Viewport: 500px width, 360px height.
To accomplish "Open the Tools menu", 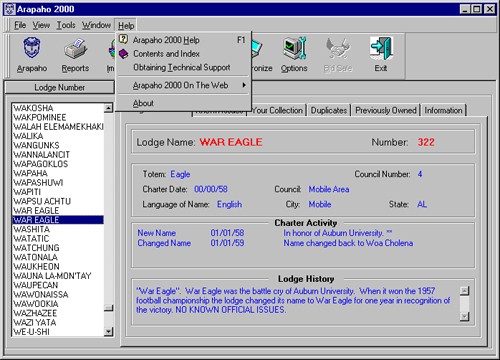I will point(66,25).
